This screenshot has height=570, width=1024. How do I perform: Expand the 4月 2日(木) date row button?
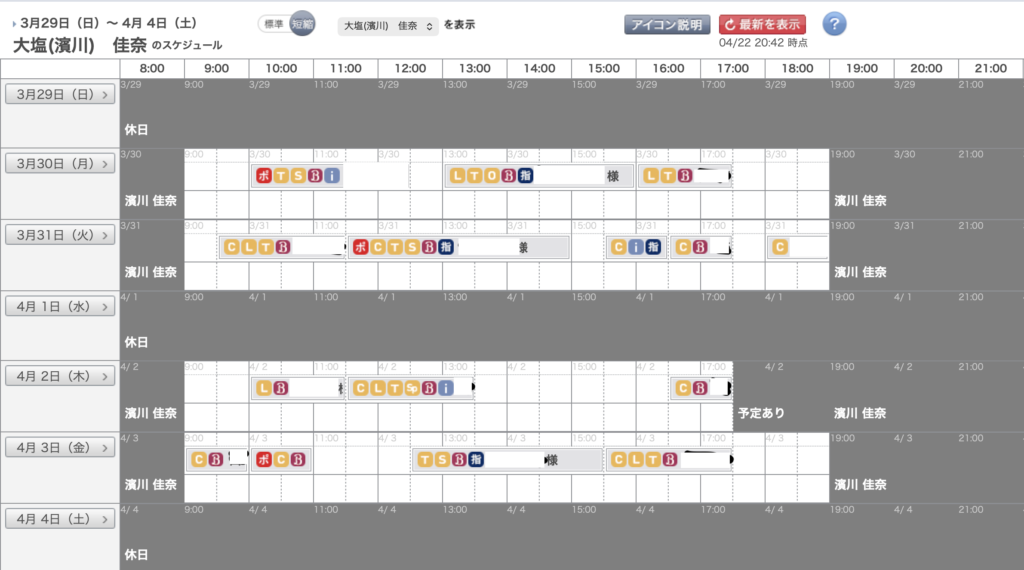pos(59,377)
